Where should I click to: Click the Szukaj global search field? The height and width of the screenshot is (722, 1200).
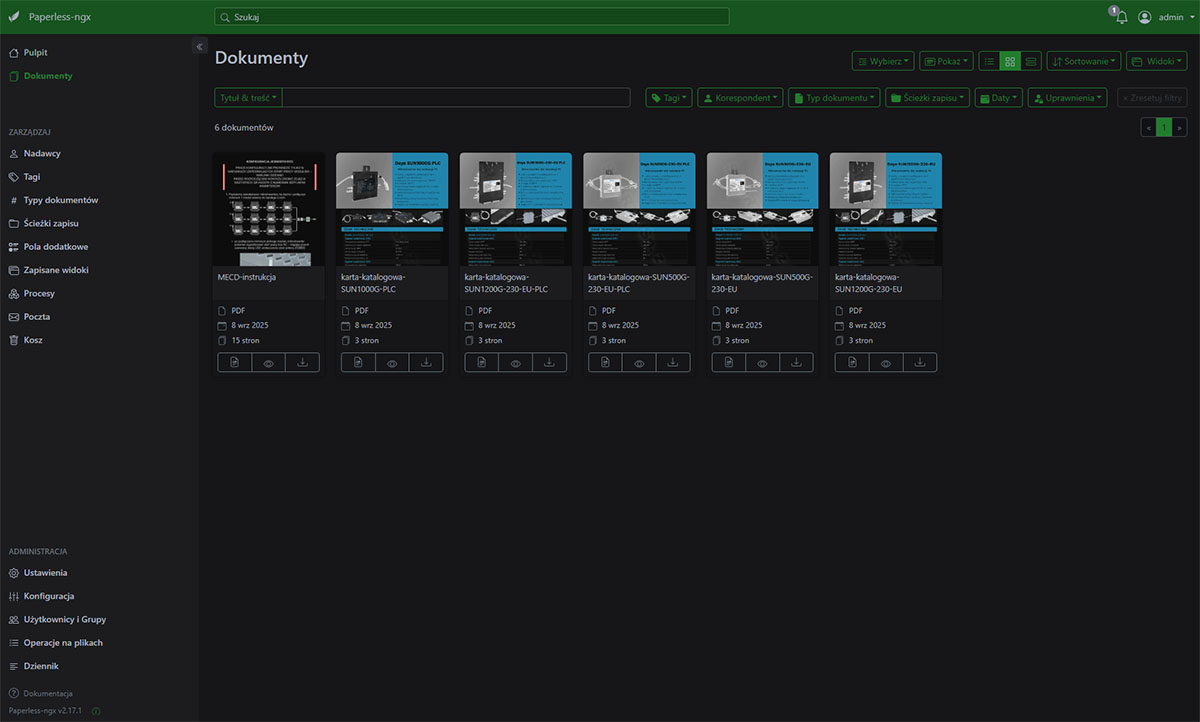click(472, 17)
